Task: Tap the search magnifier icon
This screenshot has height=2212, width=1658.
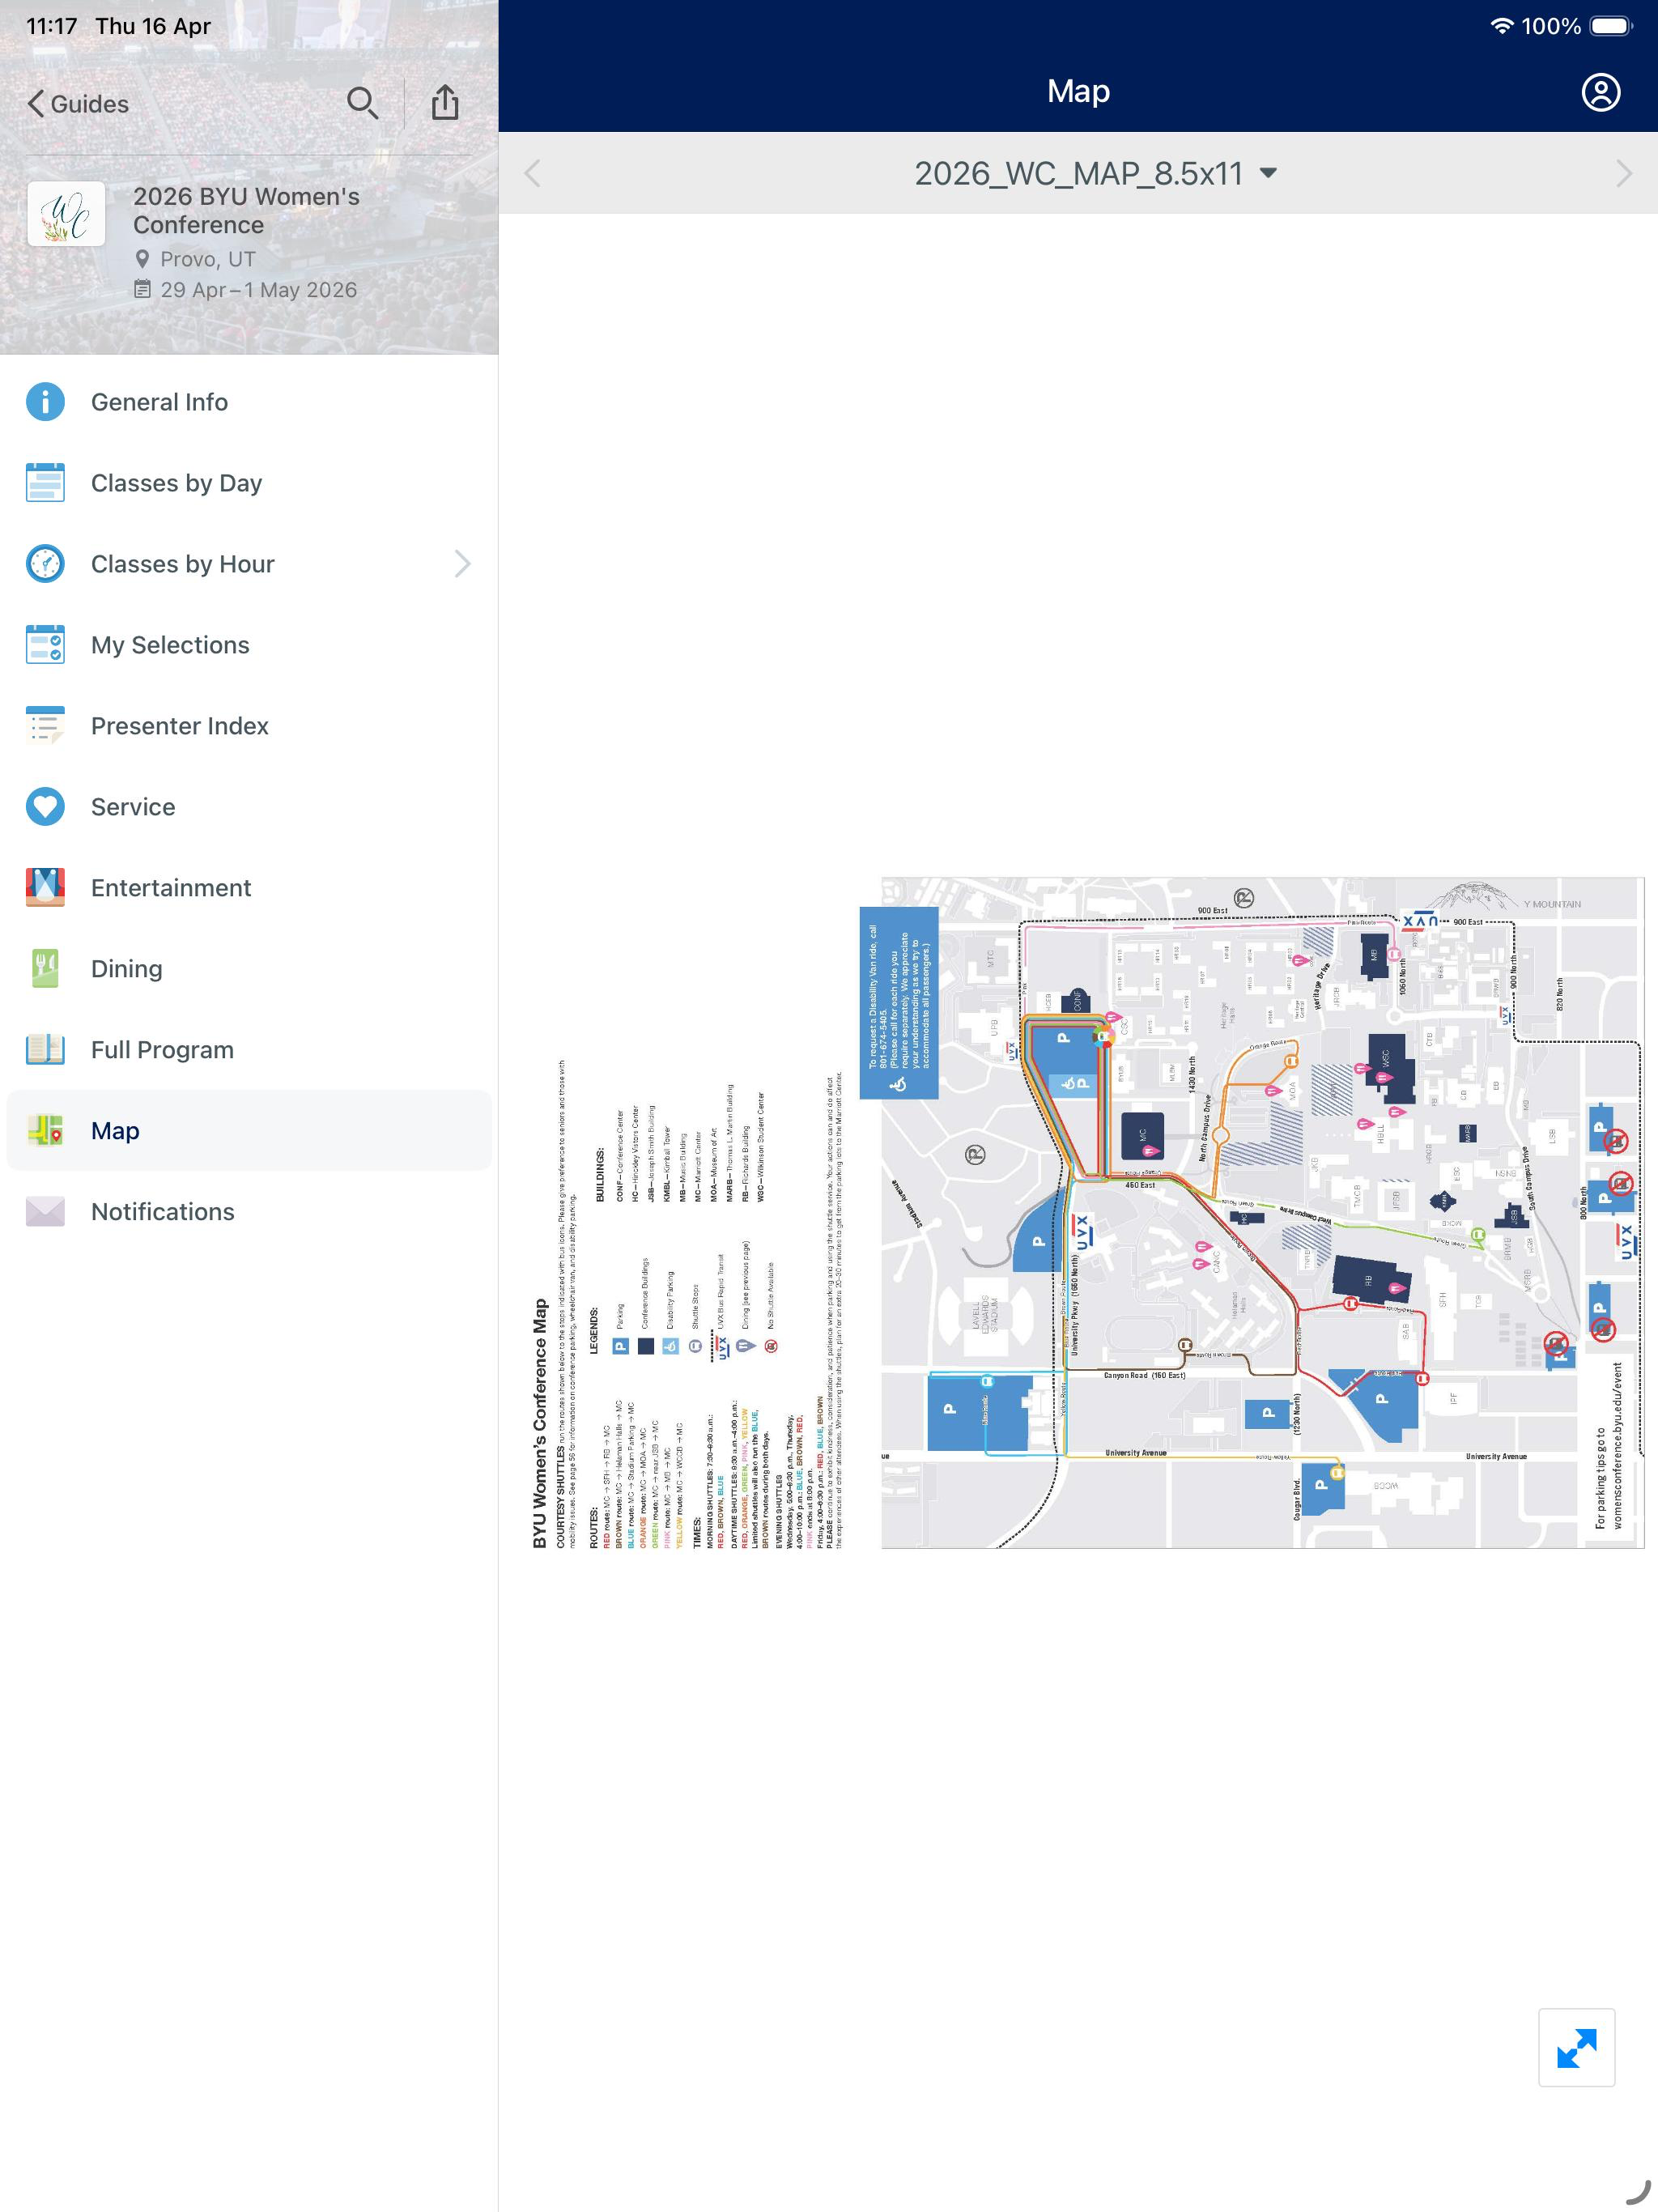Action: point(362,103)
